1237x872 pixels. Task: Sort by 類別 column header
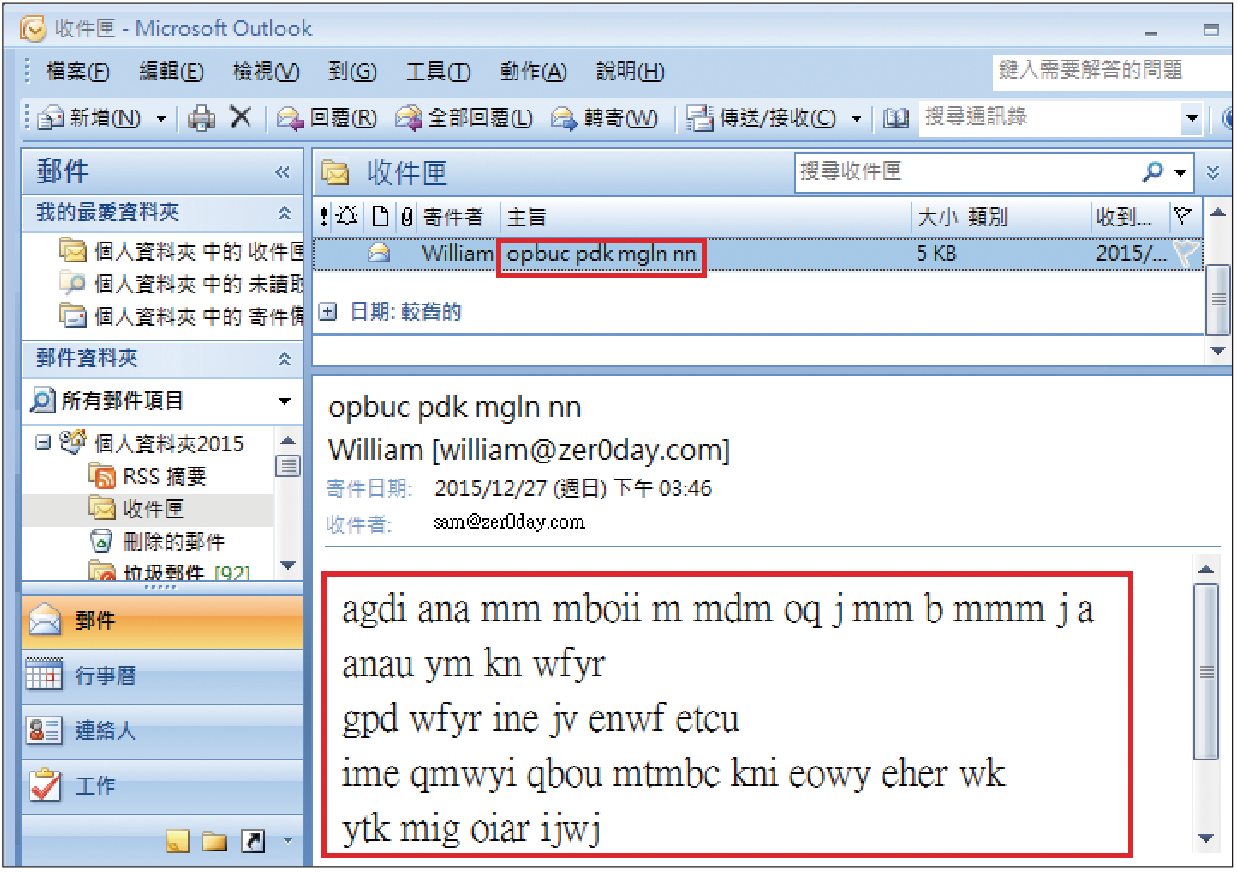pyautogui.click(x=1029, y=216)
